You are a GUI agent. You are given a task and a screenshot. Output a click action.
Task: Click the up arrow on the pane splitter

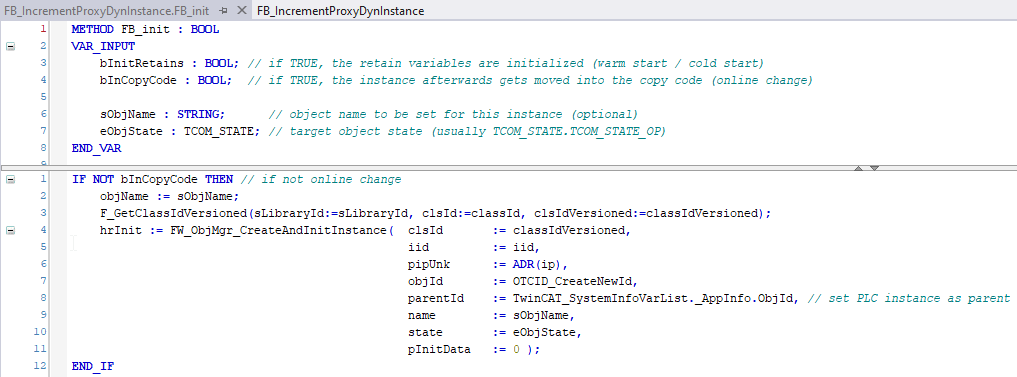coord(859,168)
